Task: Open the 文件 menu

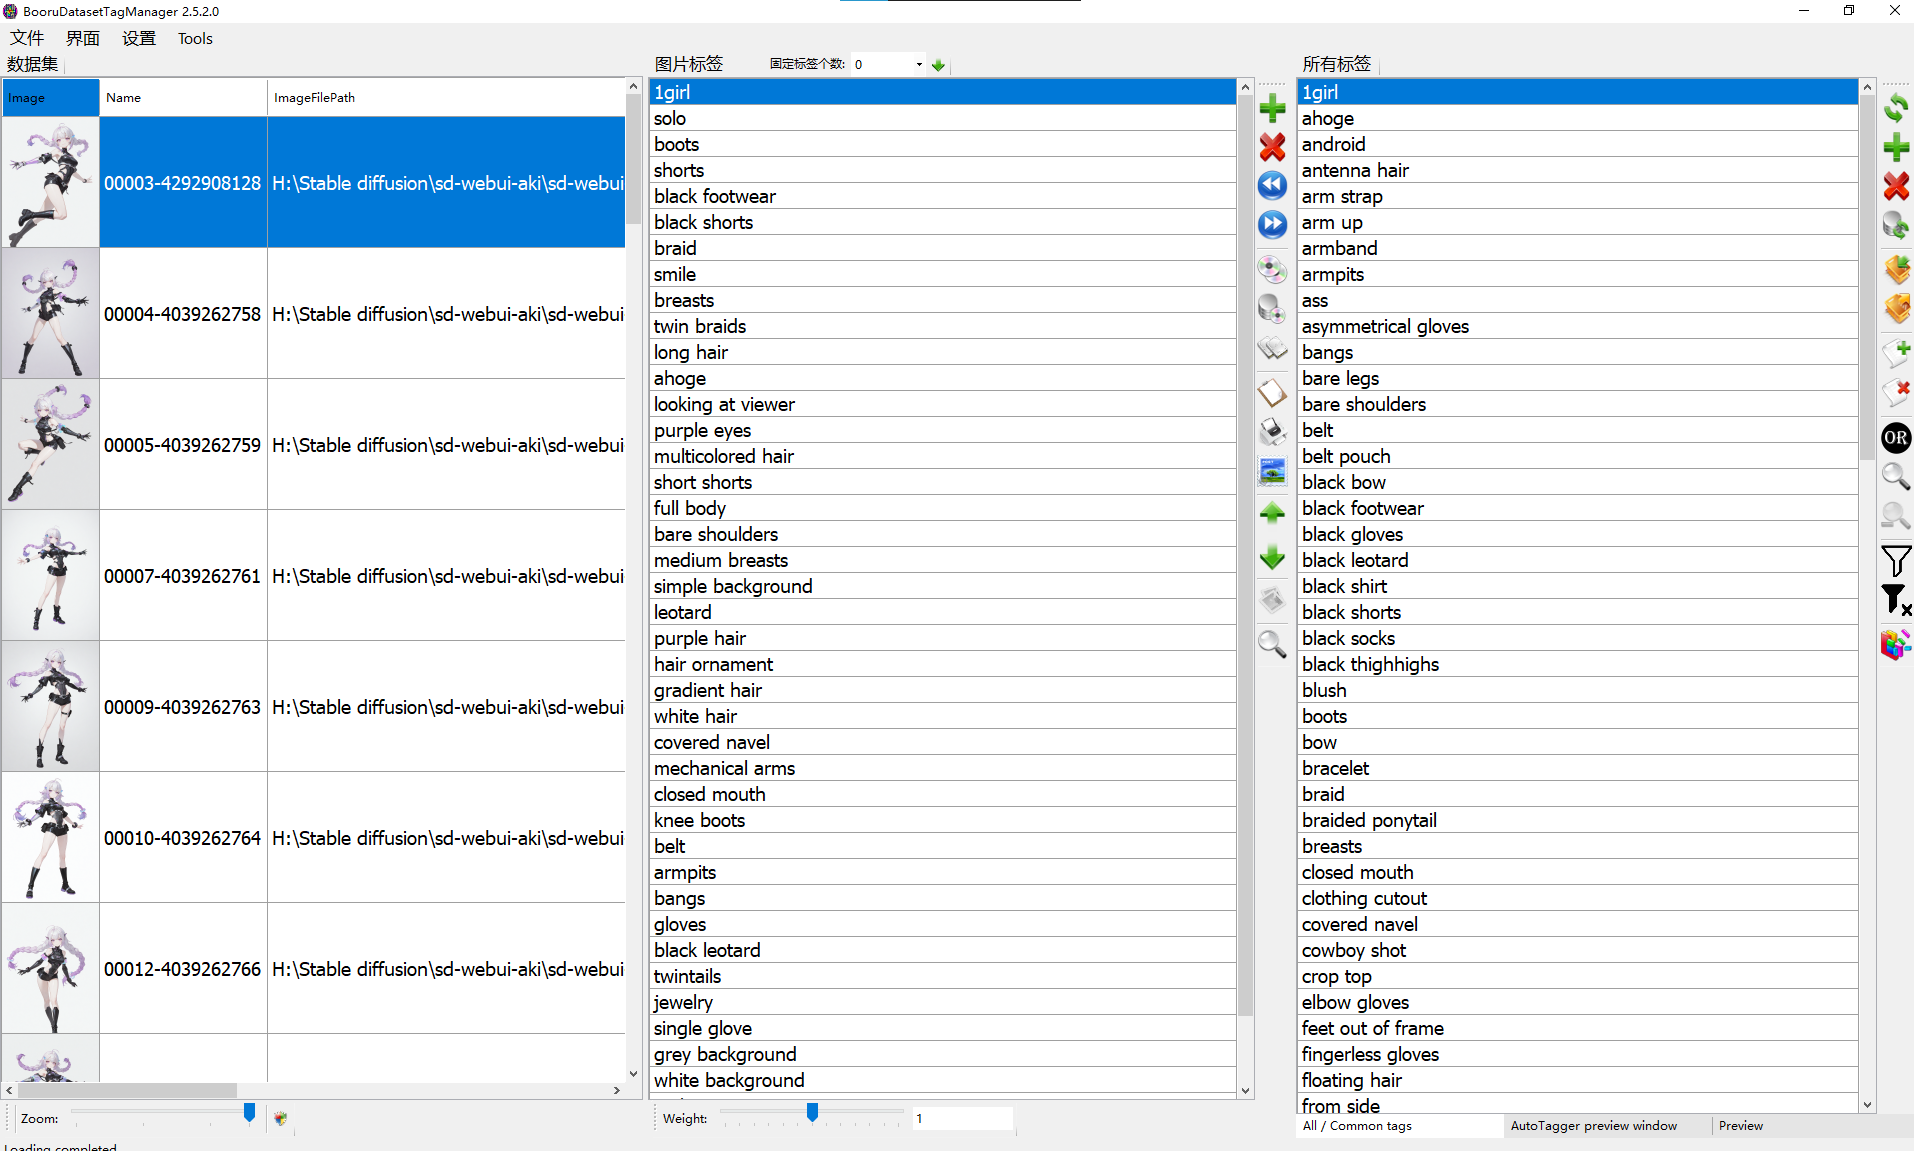Action: 27,38
